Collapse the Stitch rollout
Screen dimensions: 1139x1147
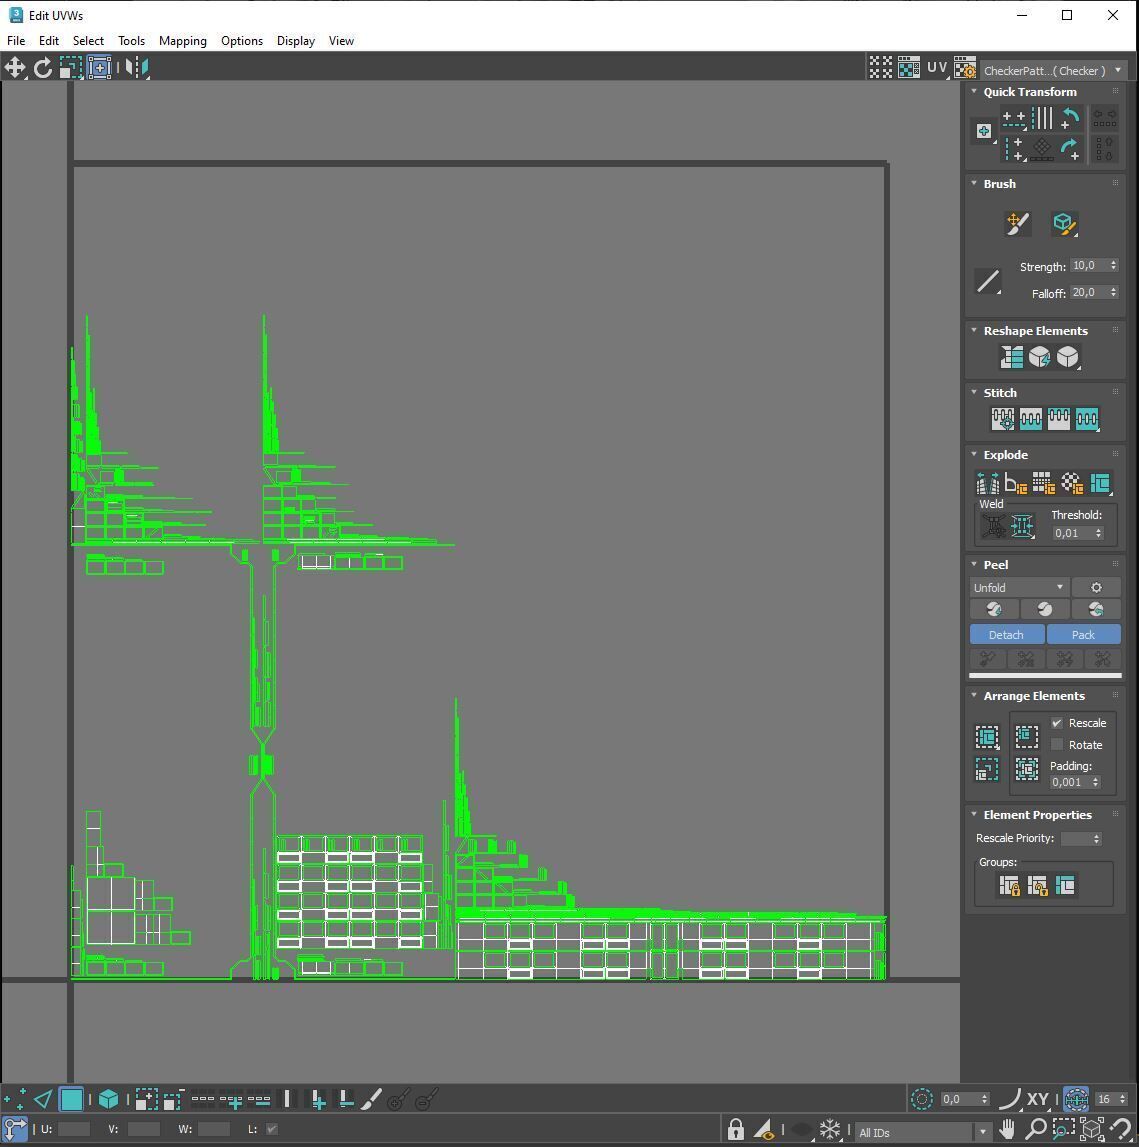pyautogui.click(x=974, y=393)
